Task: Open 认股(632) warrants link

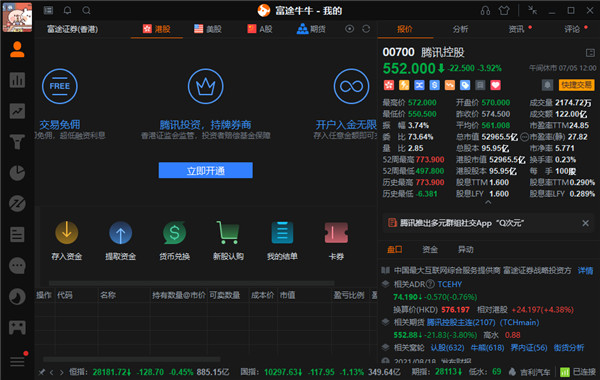Action: click(x=447, y=347)
